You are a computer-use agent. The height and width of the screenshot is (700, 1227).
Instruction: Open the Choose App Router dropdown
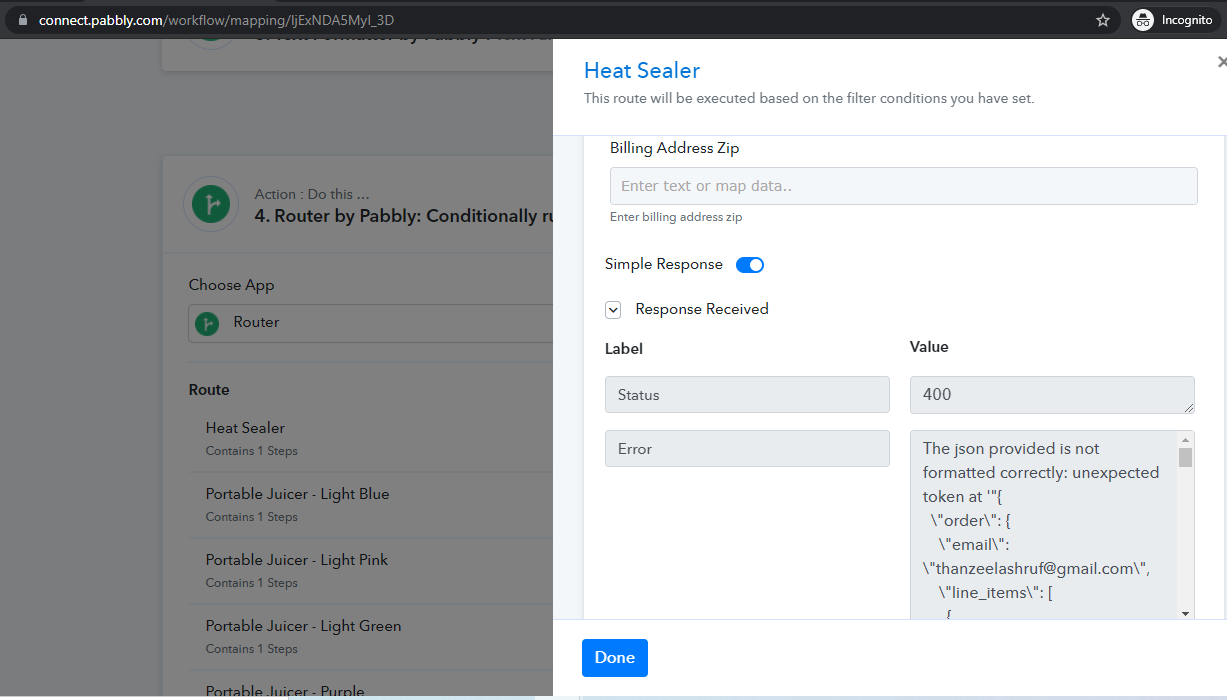point(370,323)
